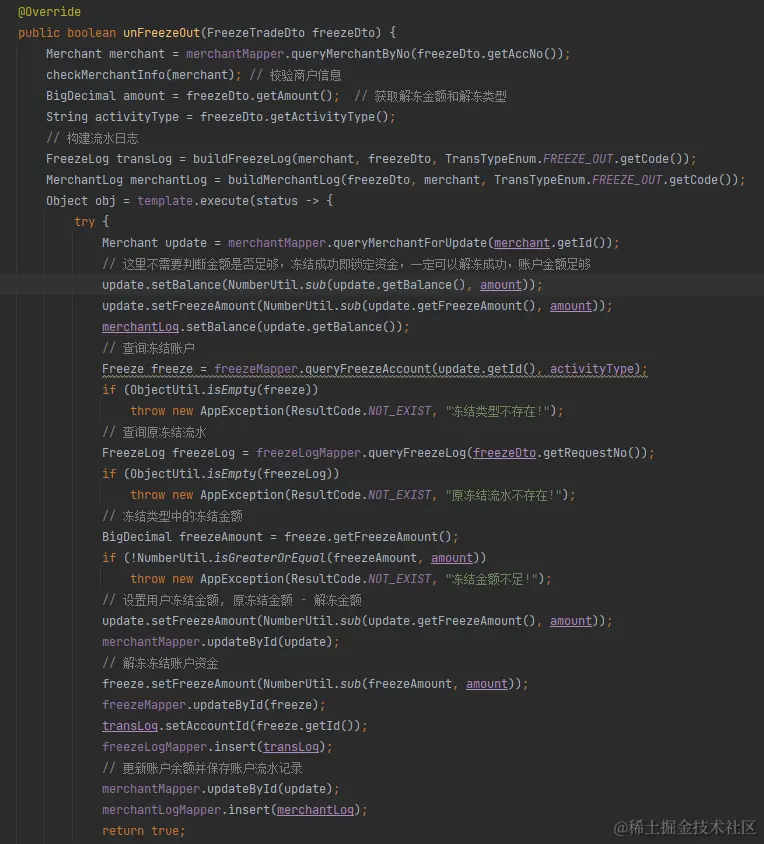Select the queryMerchantByNo call
The height and width of the screenshot is (844, 764).
(351, 54)
